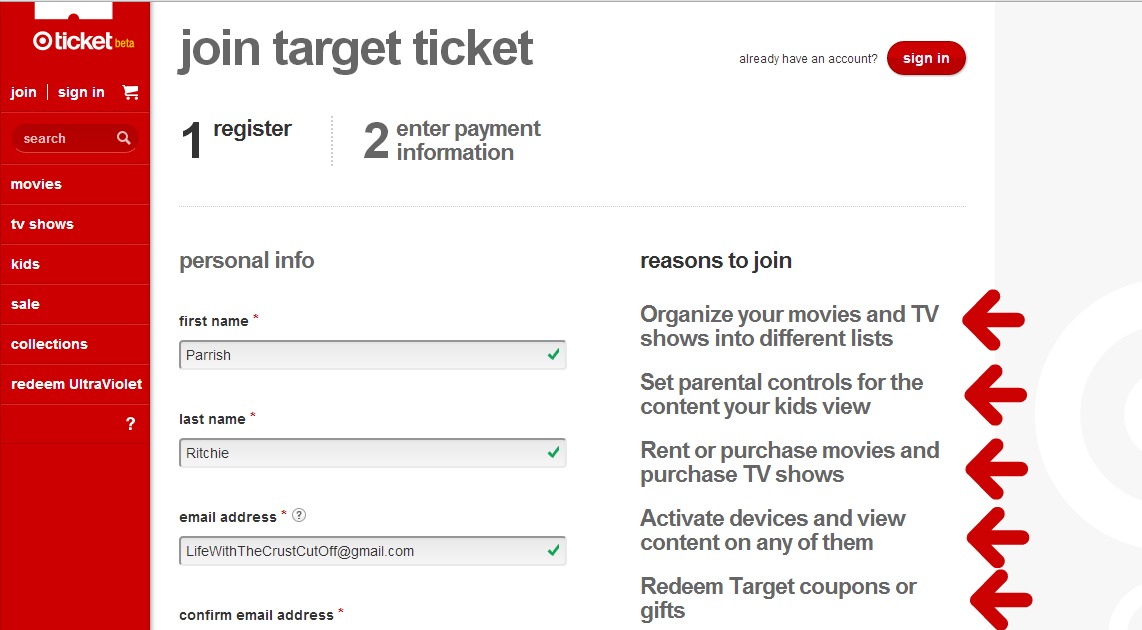Open the movies menu item
Image resolution: width=1142 pixels, height=630 pixels.
point(36,184)
